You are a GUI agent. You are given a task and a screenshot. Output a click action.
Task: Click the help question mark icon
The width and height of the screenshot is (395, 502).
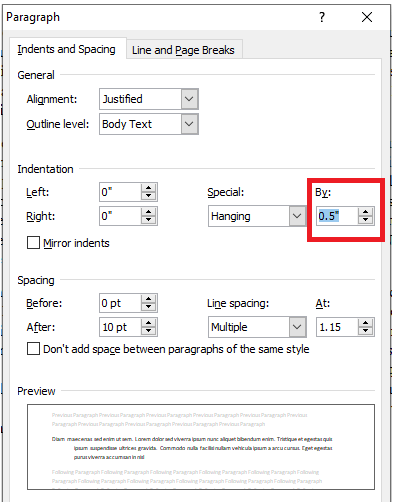coord(322,17)
